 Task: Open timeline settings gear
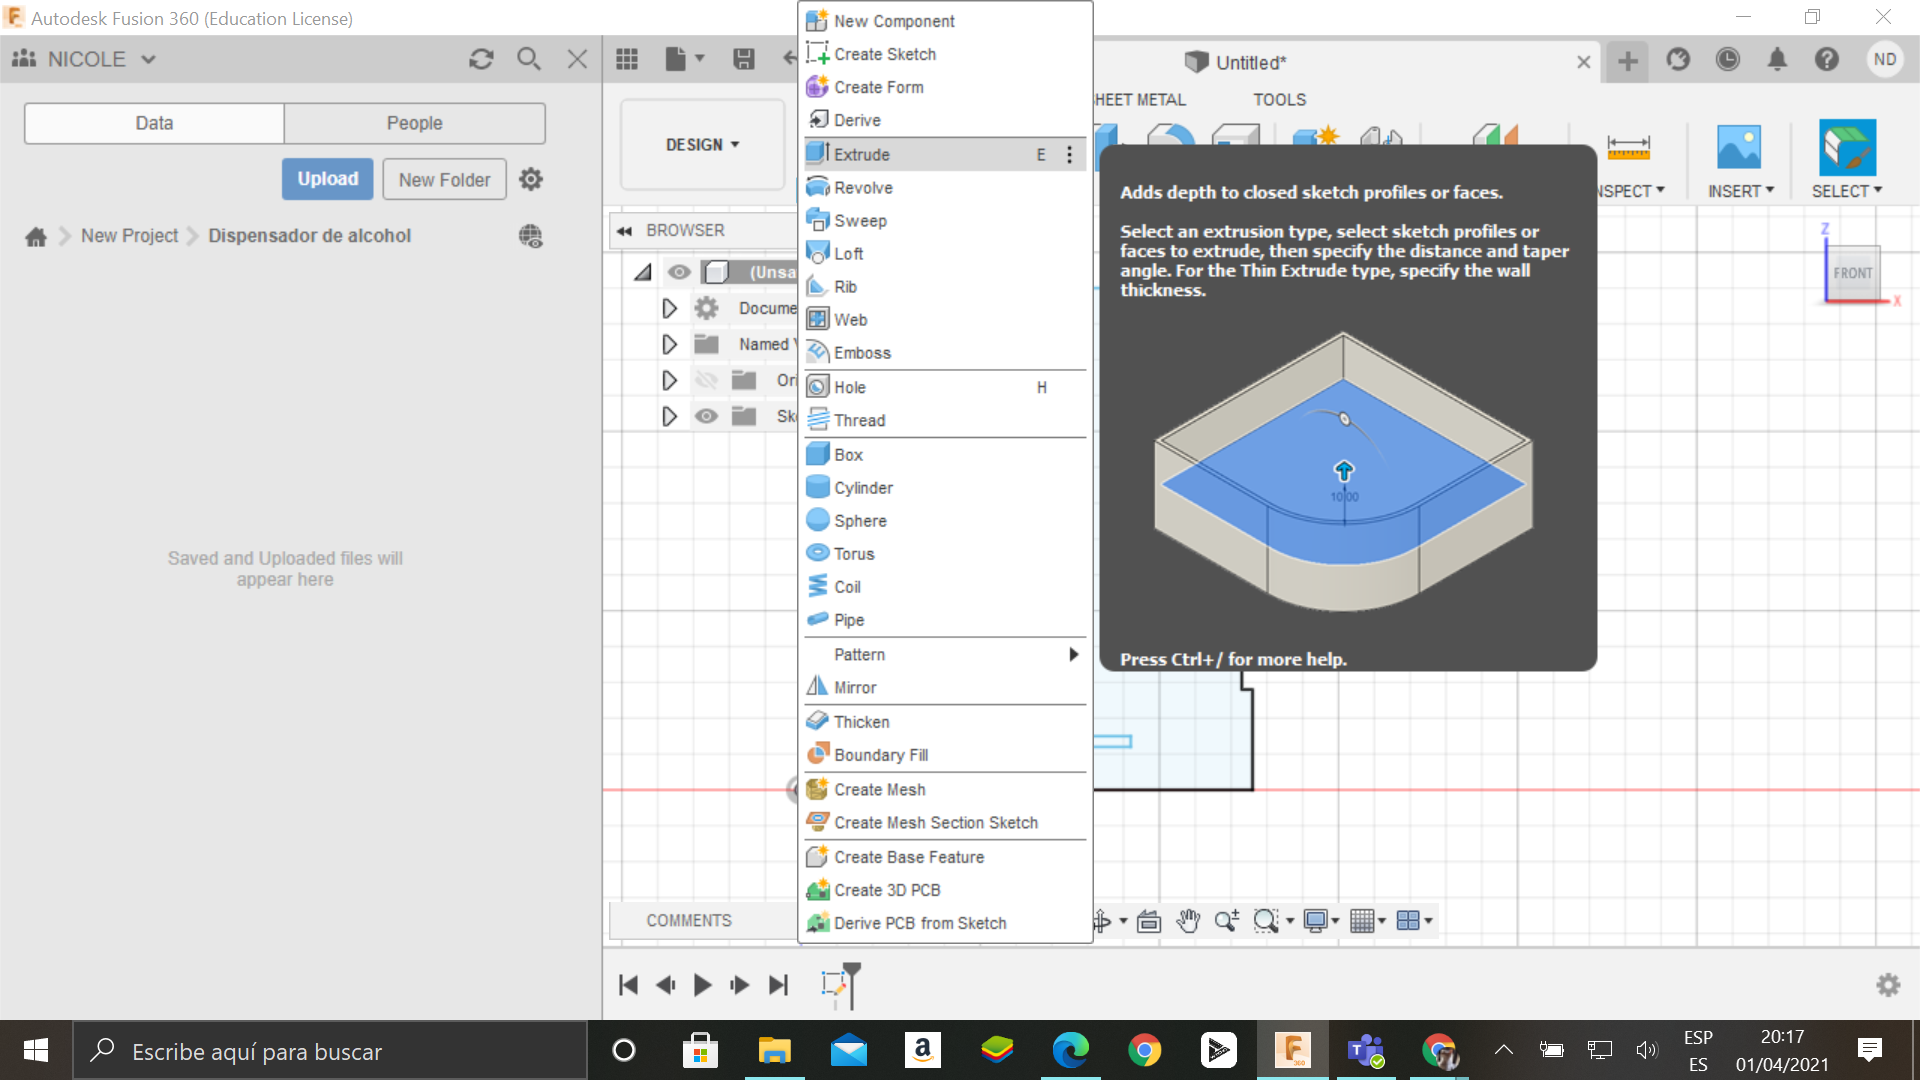1888,985
